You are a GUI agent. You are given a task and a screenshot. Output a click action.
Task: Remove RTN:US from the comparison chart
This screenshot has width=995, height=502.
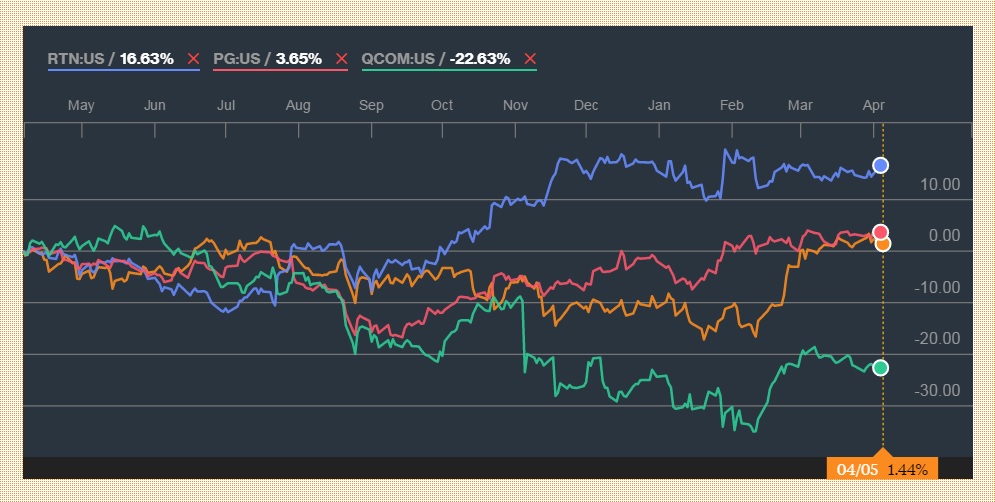[x=193, y=59]
